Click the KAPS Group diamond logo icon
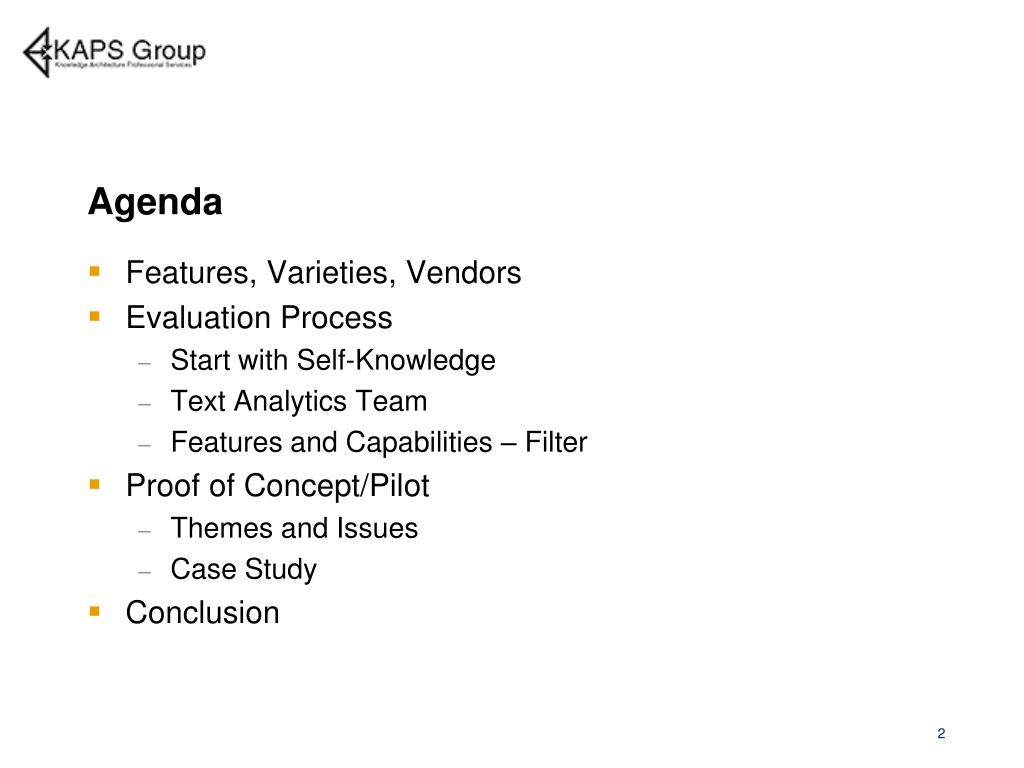 (38, 52)
